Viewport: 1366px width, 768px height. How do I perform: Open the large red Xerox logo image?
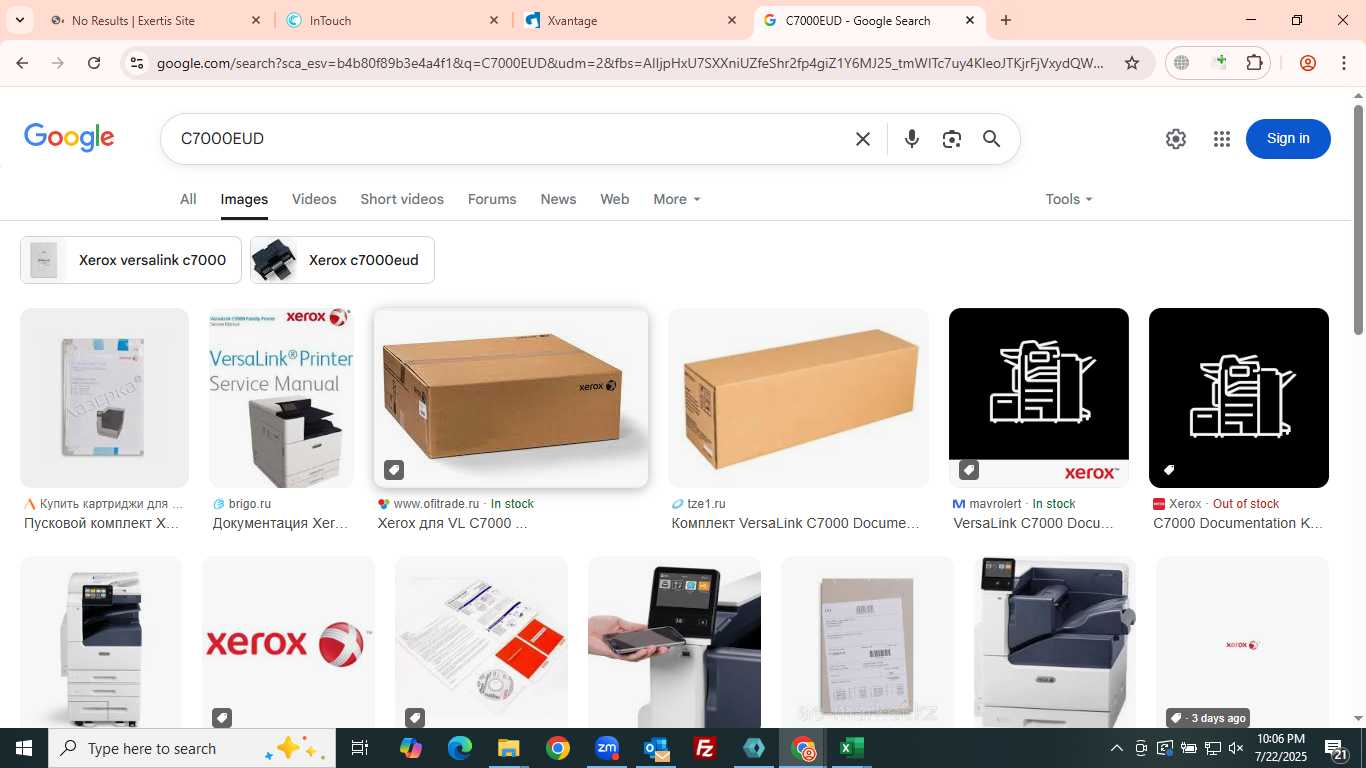click(x=288, y=642)
